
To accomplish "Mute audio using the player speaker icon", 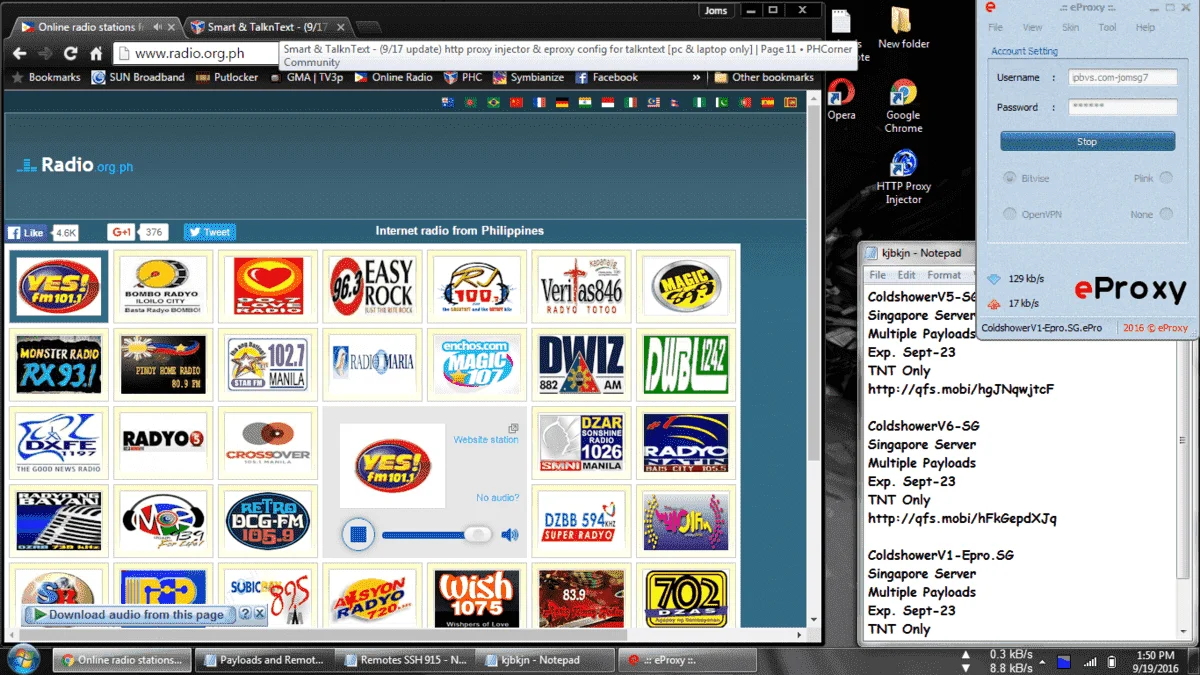I will [510, 535].
